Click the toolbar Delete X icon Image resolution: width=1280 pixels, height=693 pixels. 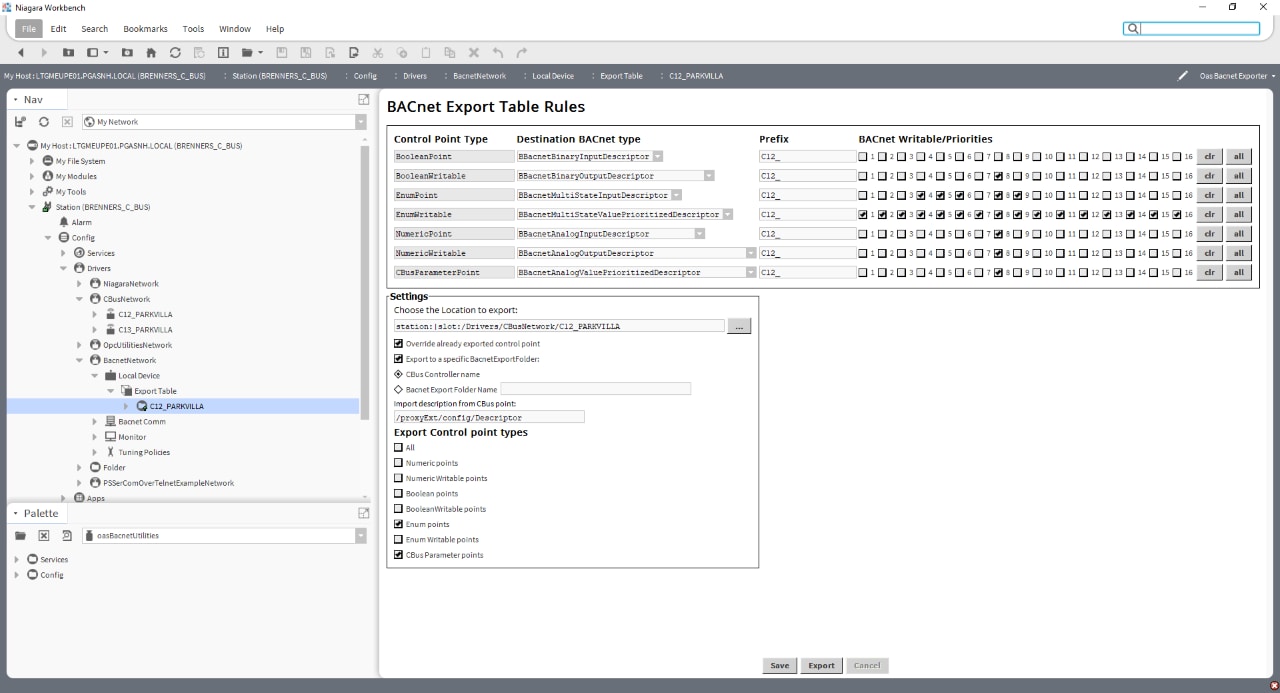click(x=474, y=52)
